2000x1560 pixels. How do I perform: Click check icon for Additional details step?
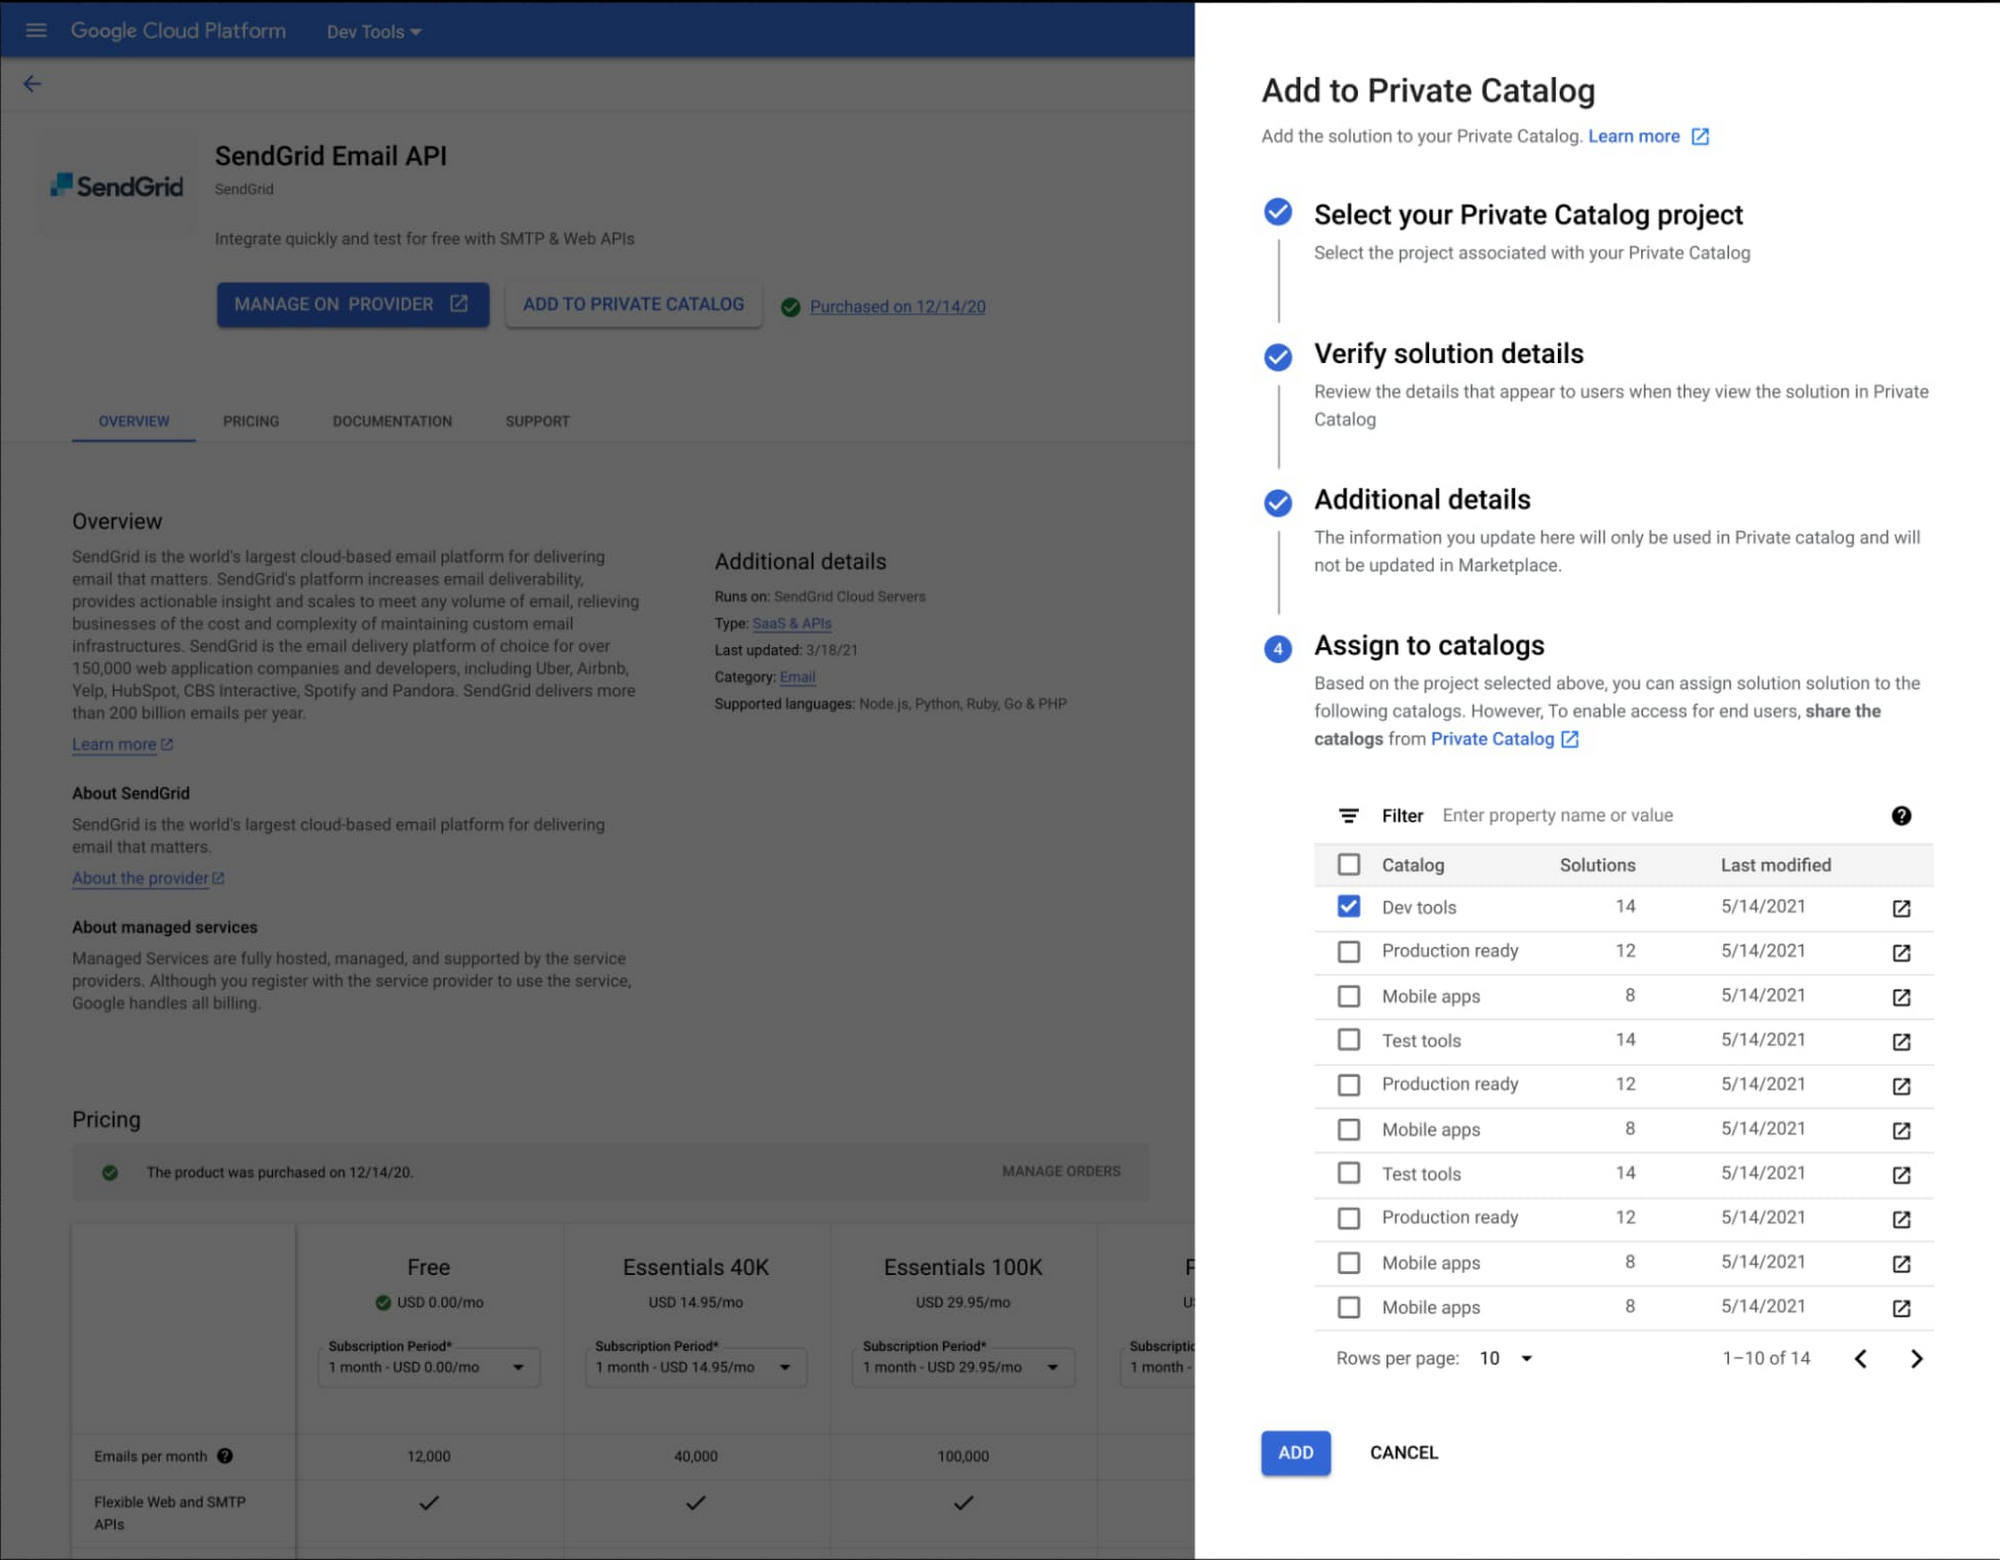point(1277,502)
